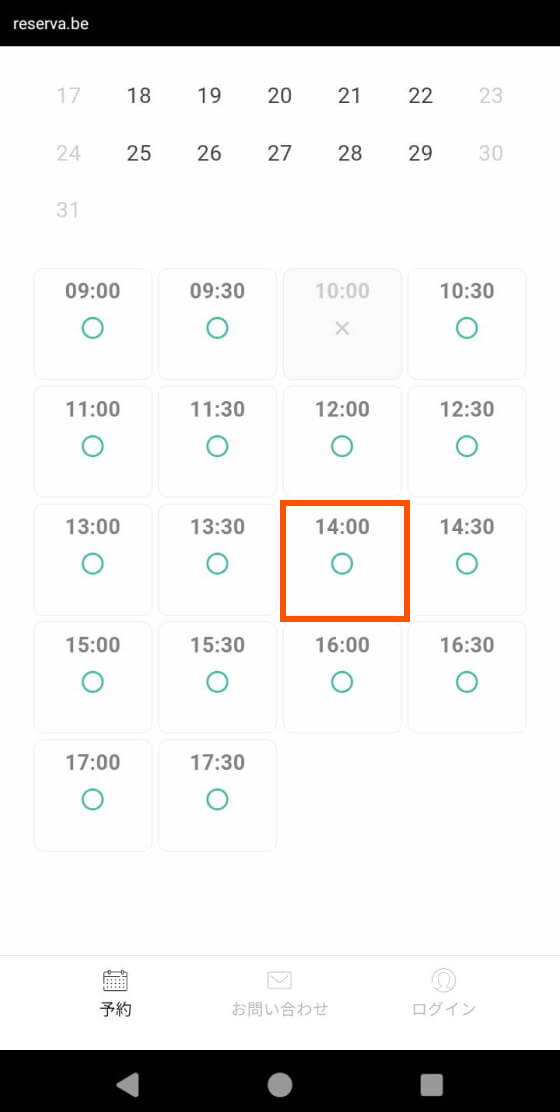Open the envelope contact icon

tap(279, 980)
